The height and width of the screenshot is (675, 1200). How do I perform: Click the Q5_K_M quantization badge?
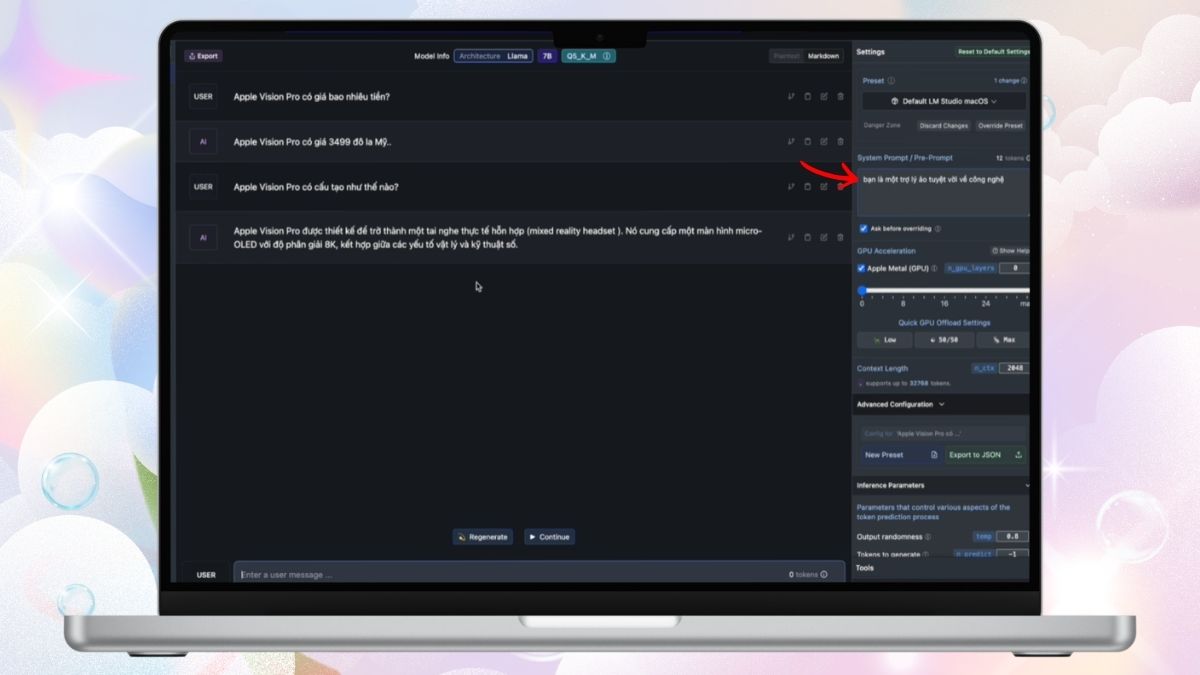[x=588, y=56]
